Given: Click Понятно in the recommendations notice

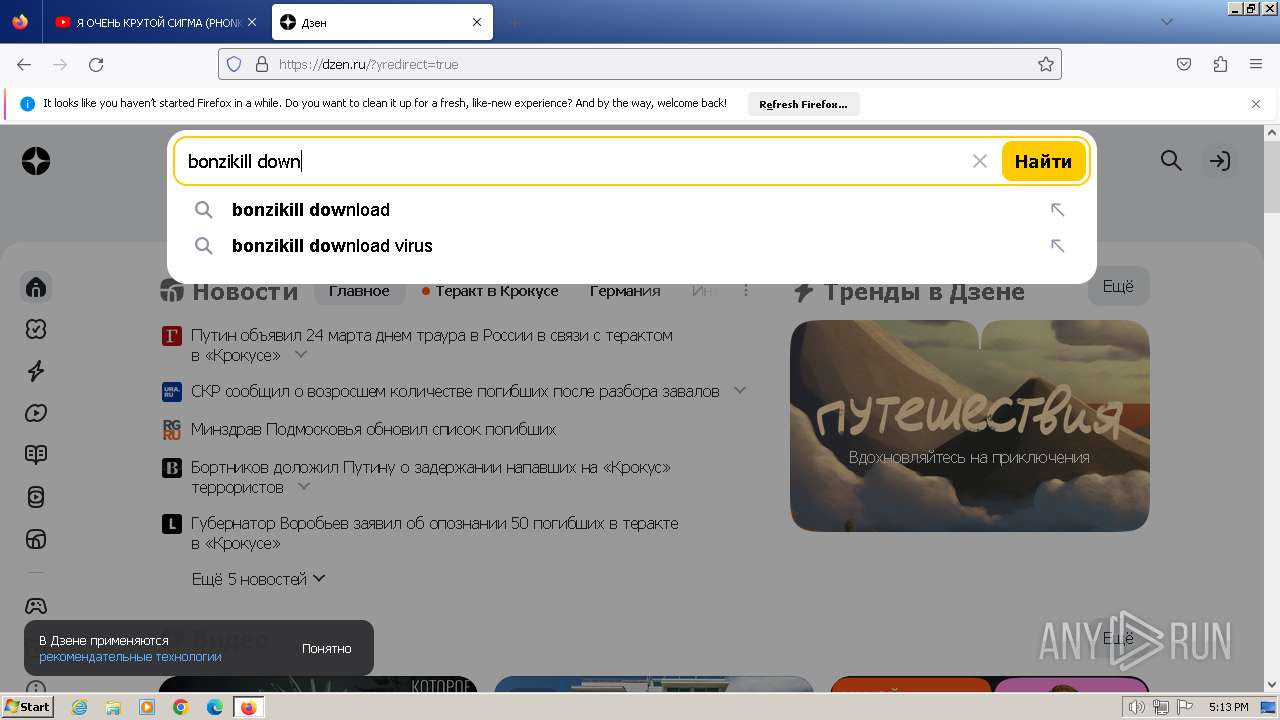Looking at the screenshot, I should pos(327,648).
